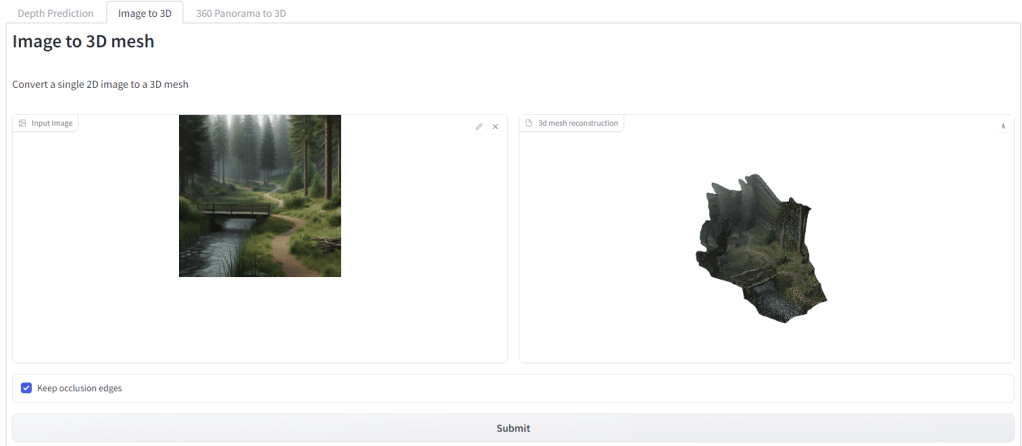Select the Image to 3D tab
Screen dimensions: 1022x446
pyautogui.click(x=145, y=13)
